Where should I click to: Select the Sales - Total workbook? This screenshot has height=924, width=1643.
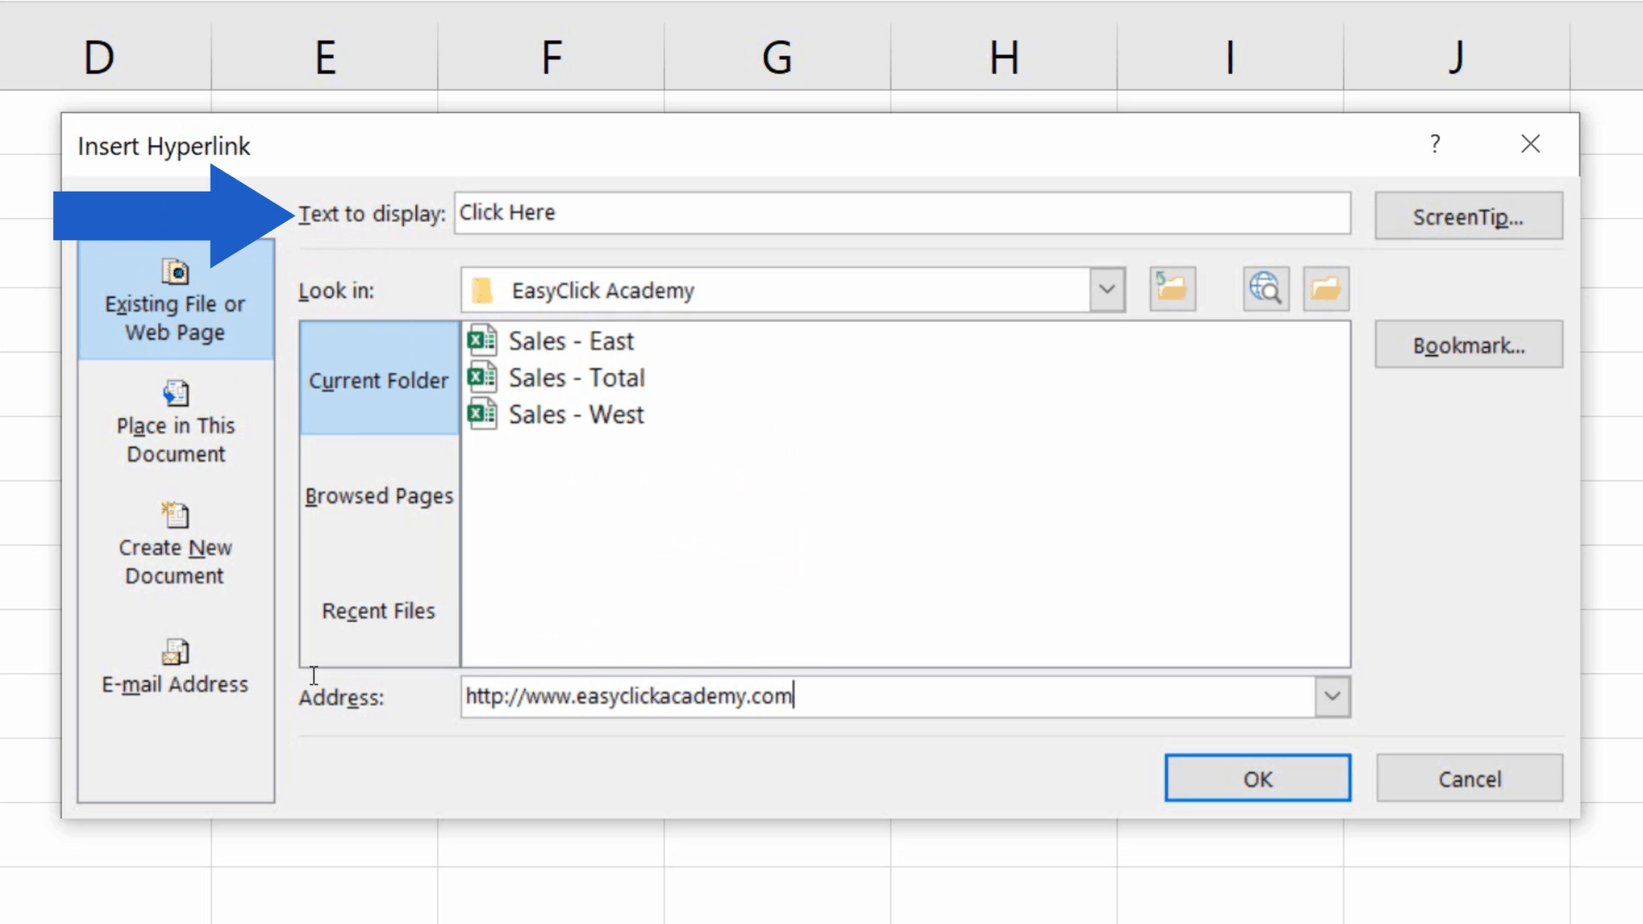coord(576,377)
